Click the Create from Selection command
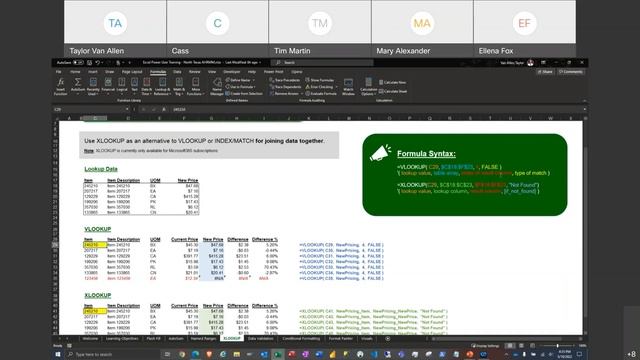The height and width of the screenshot is (360, 640). pos(244,93)
